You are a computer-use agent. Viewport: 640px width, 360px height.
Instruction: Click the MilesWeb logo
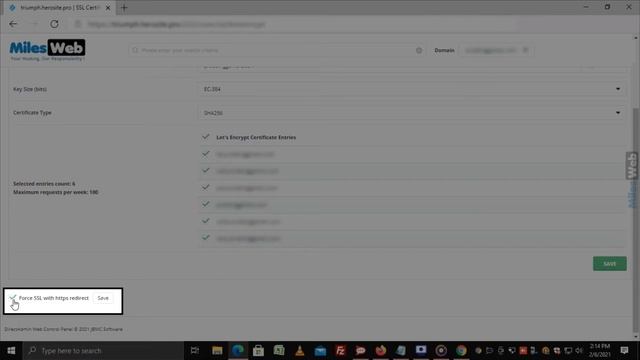point(47,50)
